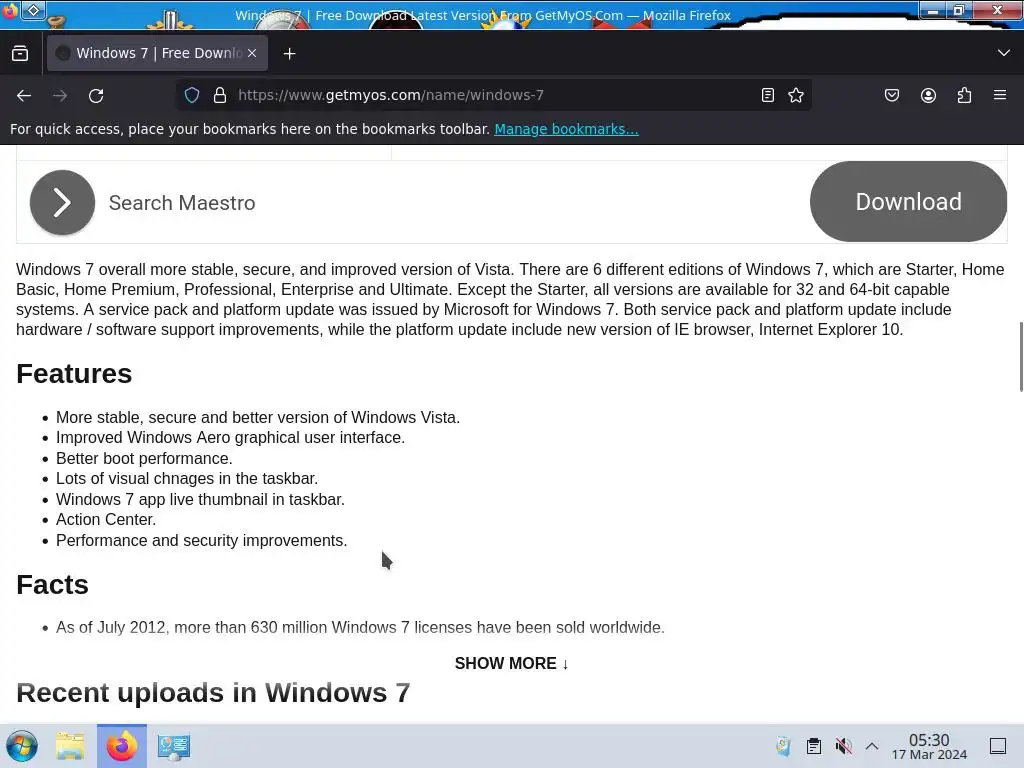Click the grey Download button
The image size is (1024, 768).
908,202
